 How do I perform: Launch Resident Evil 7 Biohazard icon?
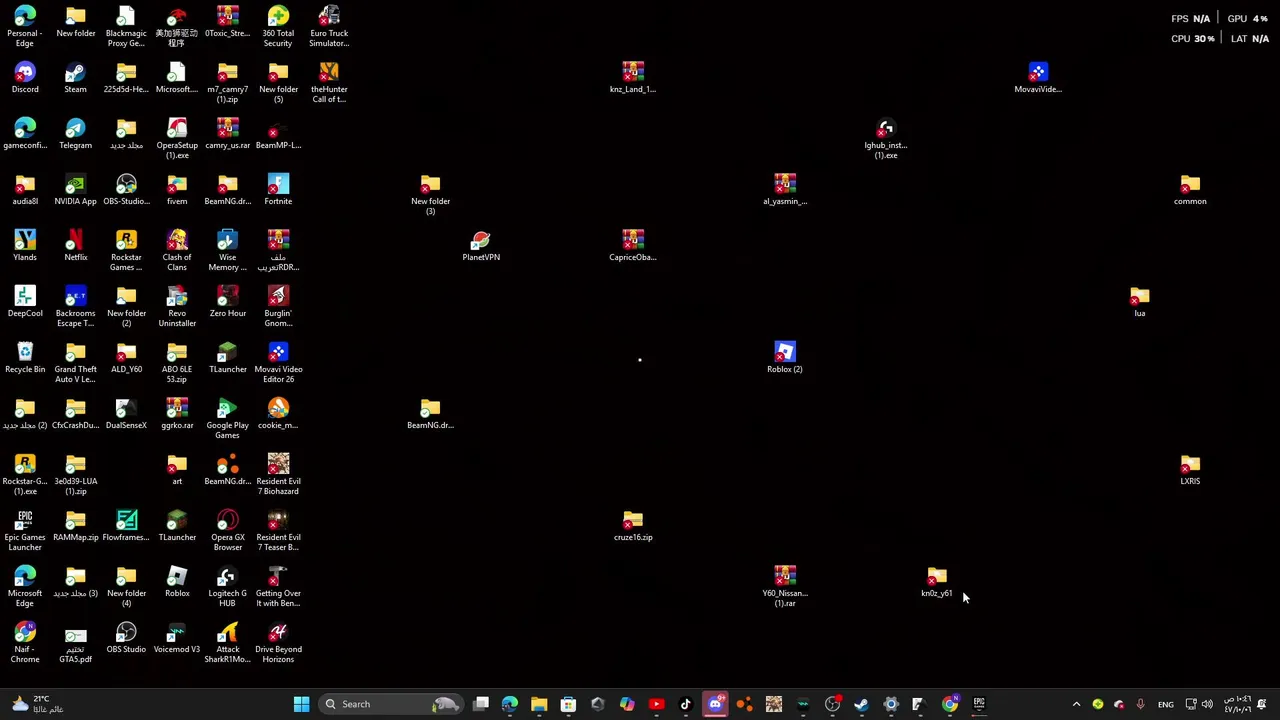coord(278,474)
